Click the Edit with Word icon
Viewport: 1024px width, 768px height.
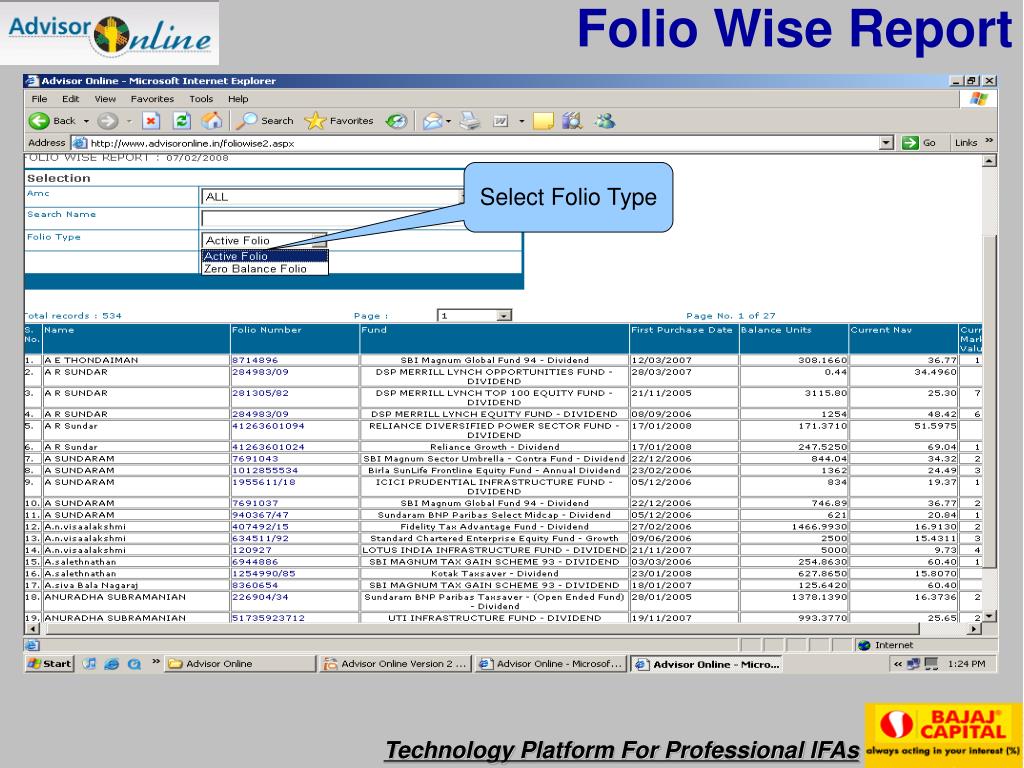500,121
